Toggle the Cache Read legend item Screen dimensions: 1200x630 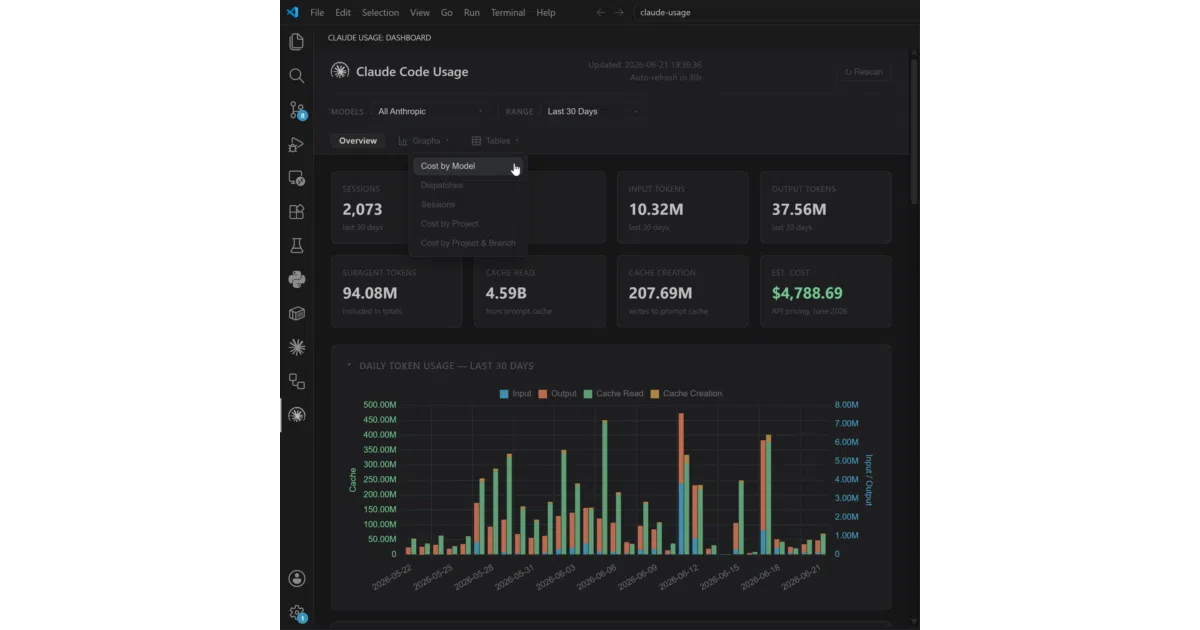(x=613, y=394)
